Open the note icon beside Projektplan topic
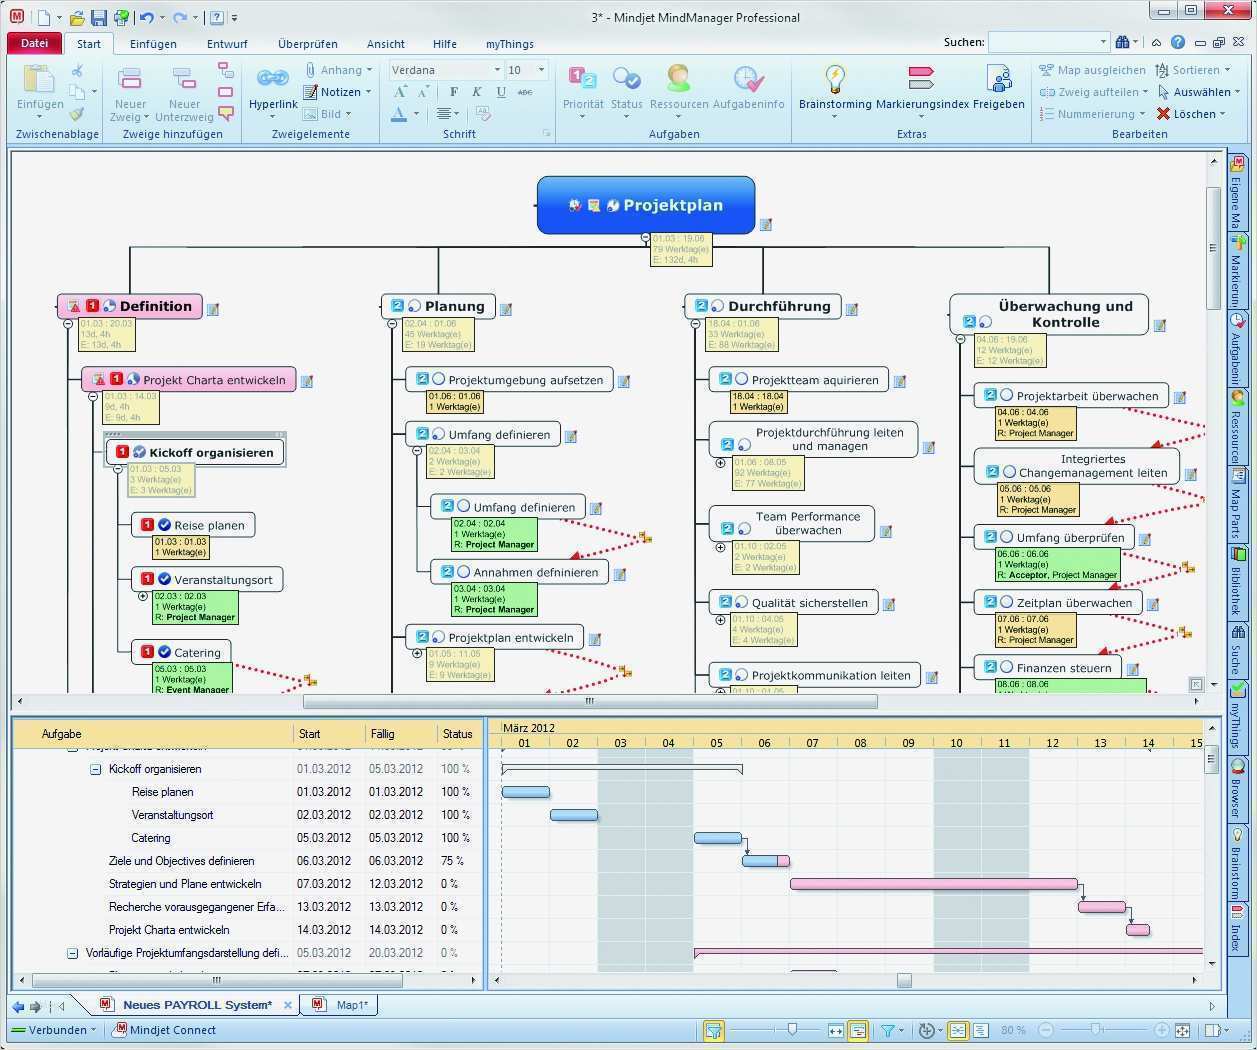 (765, 225)
